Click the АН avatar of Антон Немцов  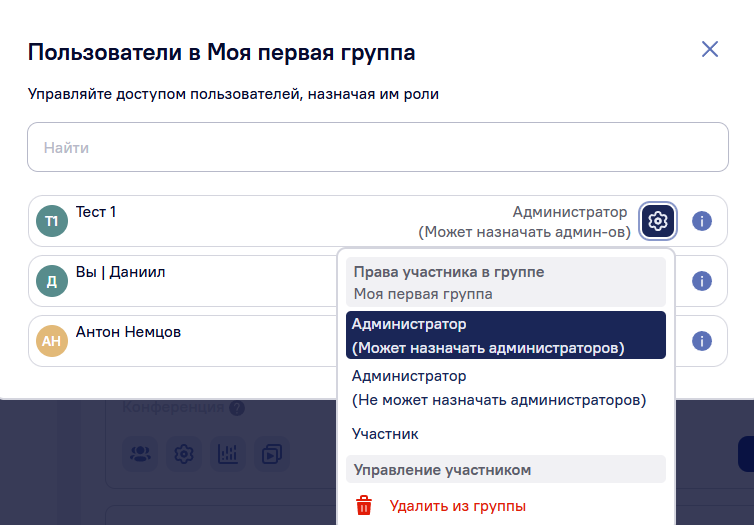(52, 341)
